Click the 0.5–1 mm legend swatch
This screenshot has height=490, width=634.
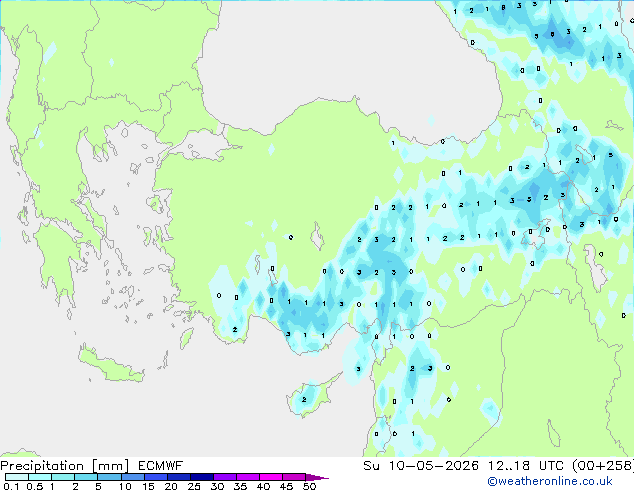40,477
